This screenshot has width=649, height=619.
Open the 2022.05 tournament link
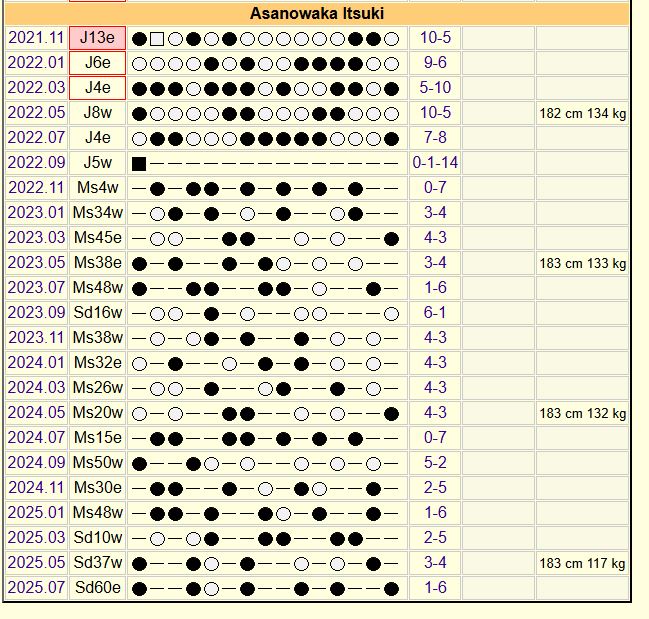(x=36, y=113)
